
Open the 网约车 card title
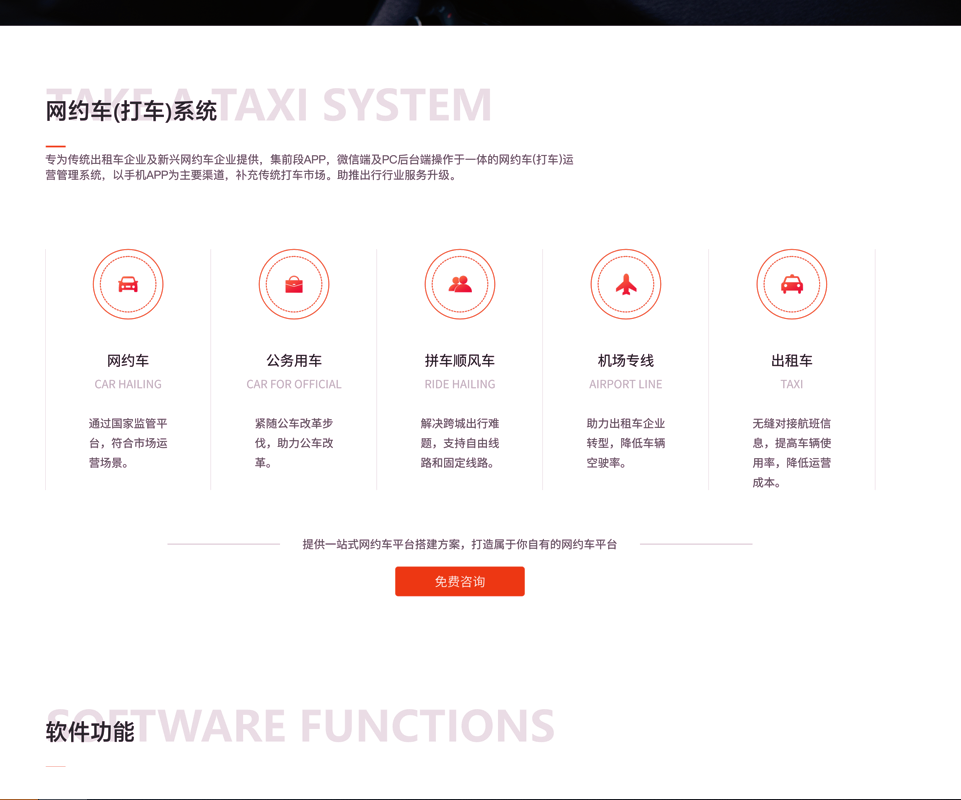(128, 360)
